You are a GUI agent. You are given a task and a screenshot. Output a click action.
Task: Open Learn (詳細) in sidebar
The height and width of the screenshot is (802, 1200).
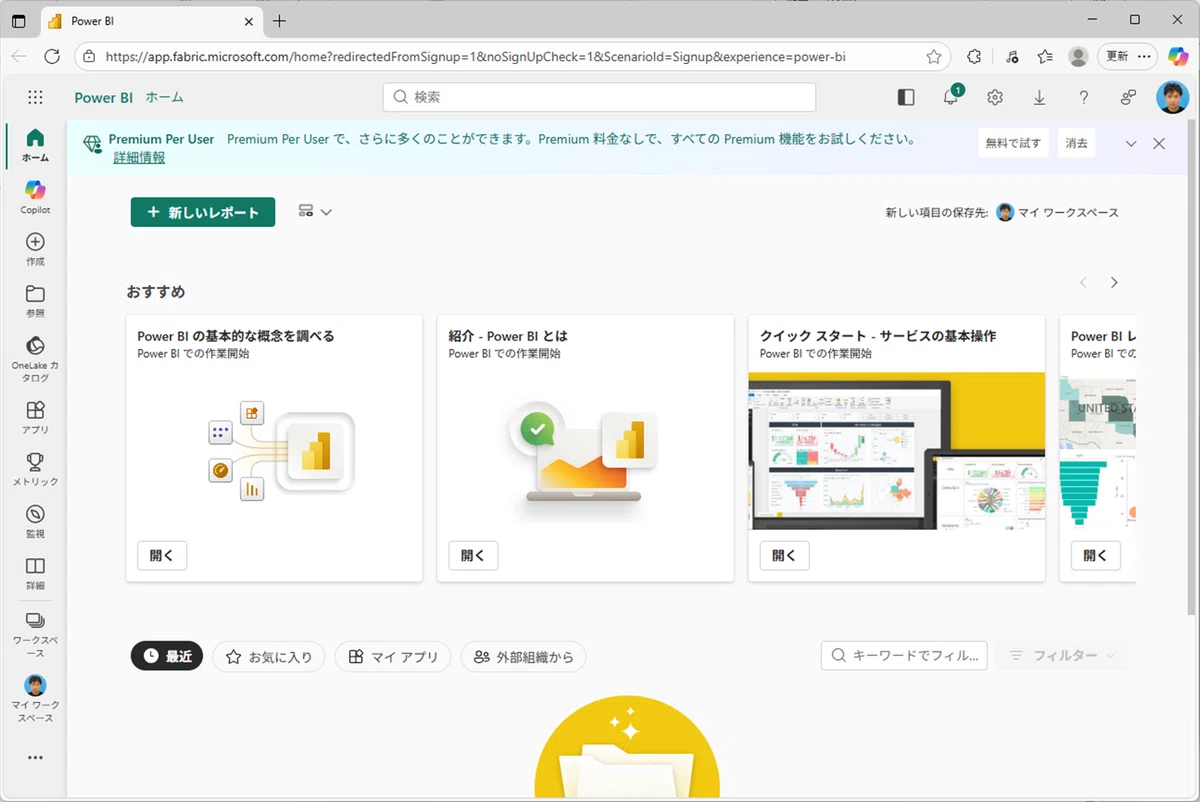pos(35,573)
